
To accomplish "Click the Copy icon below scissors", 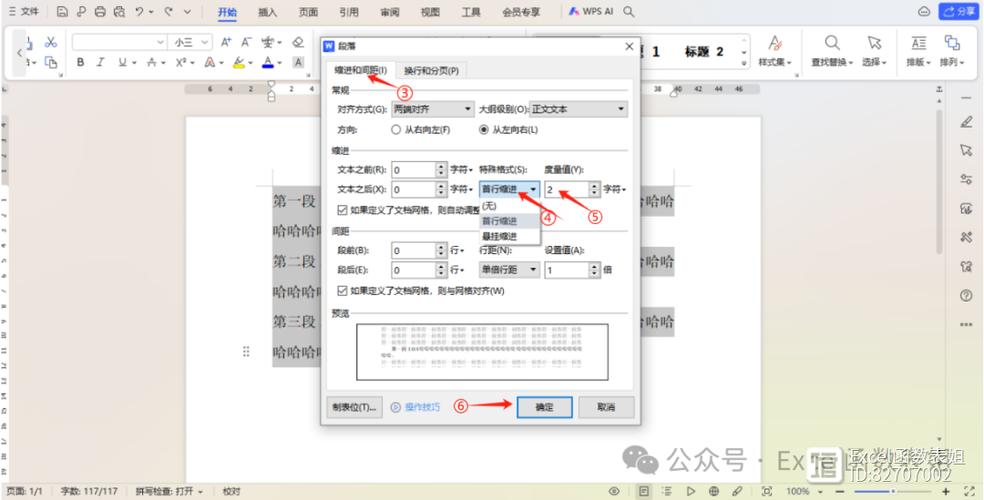I will pyautogui.click(x=51, y=62).
